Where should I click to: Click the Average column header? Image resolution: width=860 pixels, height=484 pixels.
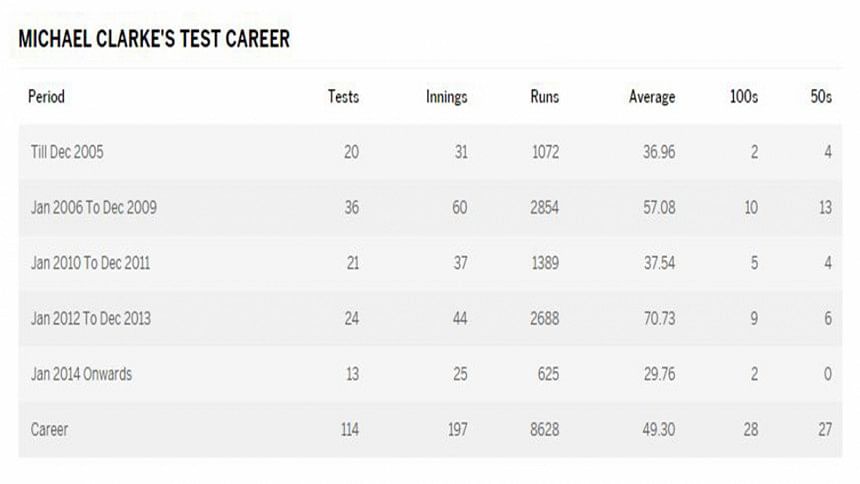point(652,97)
